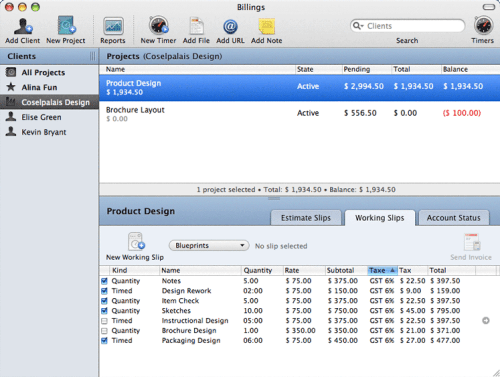The height and width of the screenshot is (377, 500).
Task: Click the window resize corner grip
Action: (496, 373)
